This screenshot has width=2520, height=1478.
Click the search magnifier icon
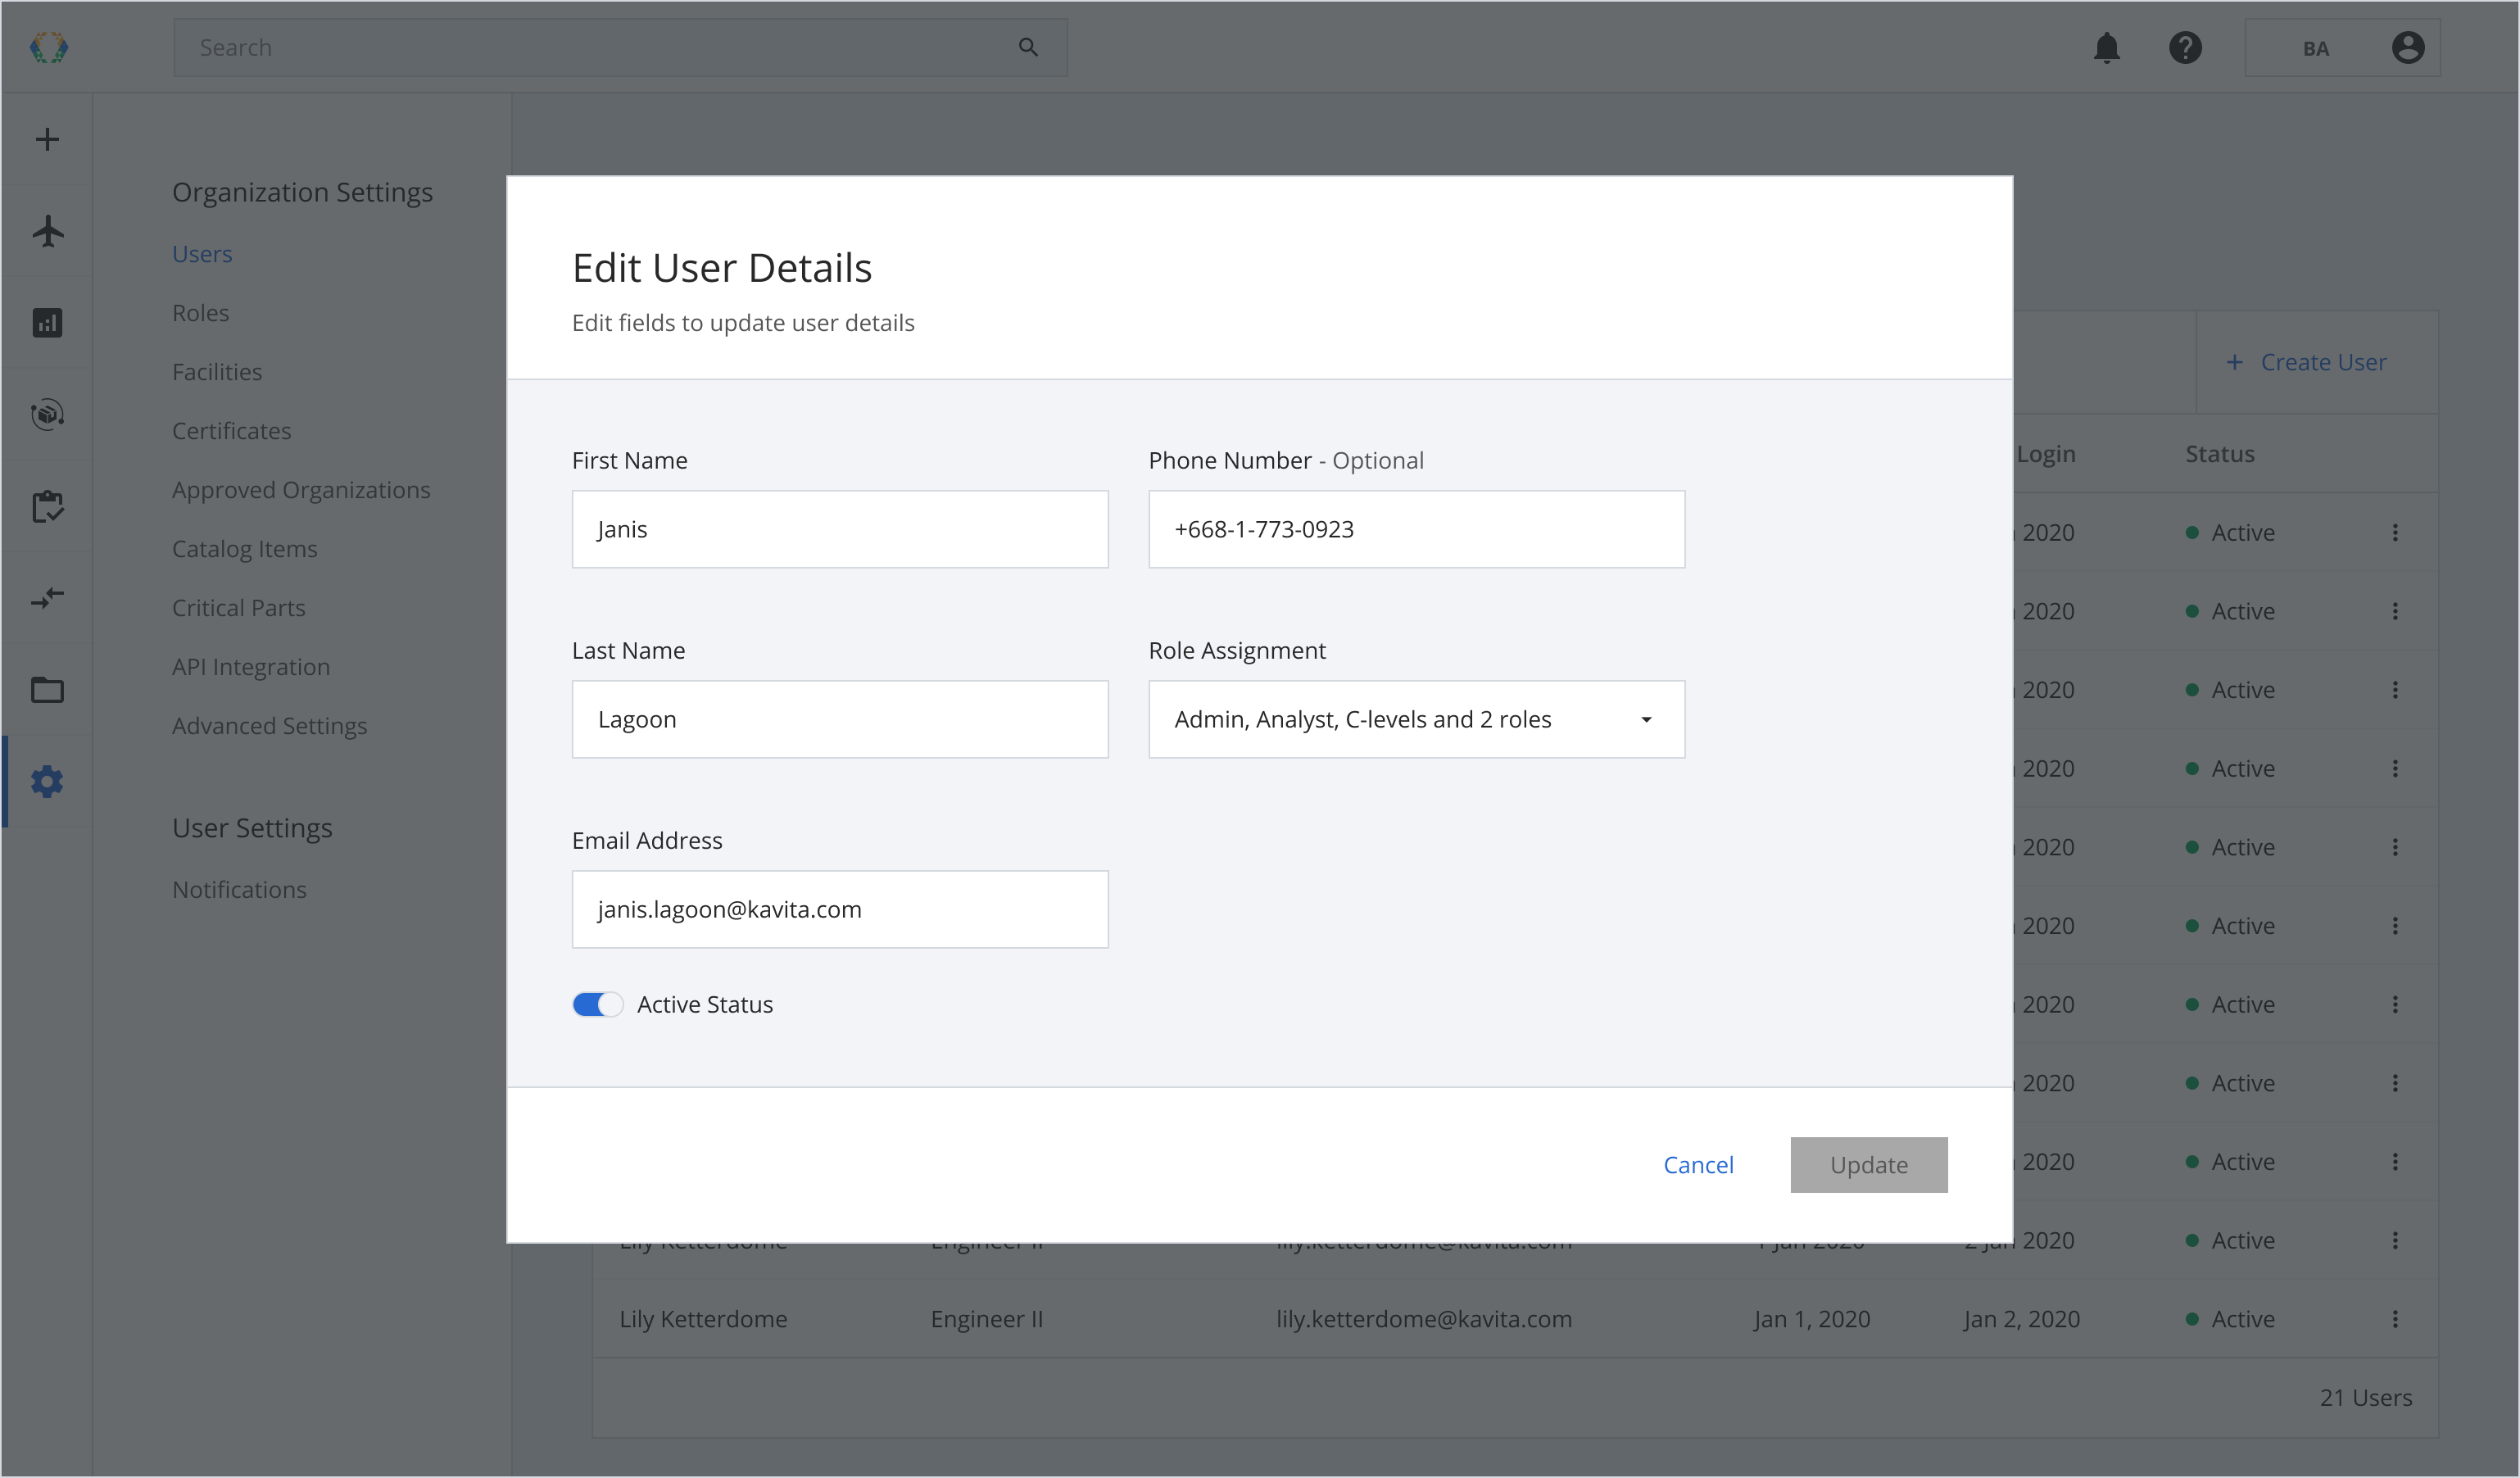tap(1028, 47)
